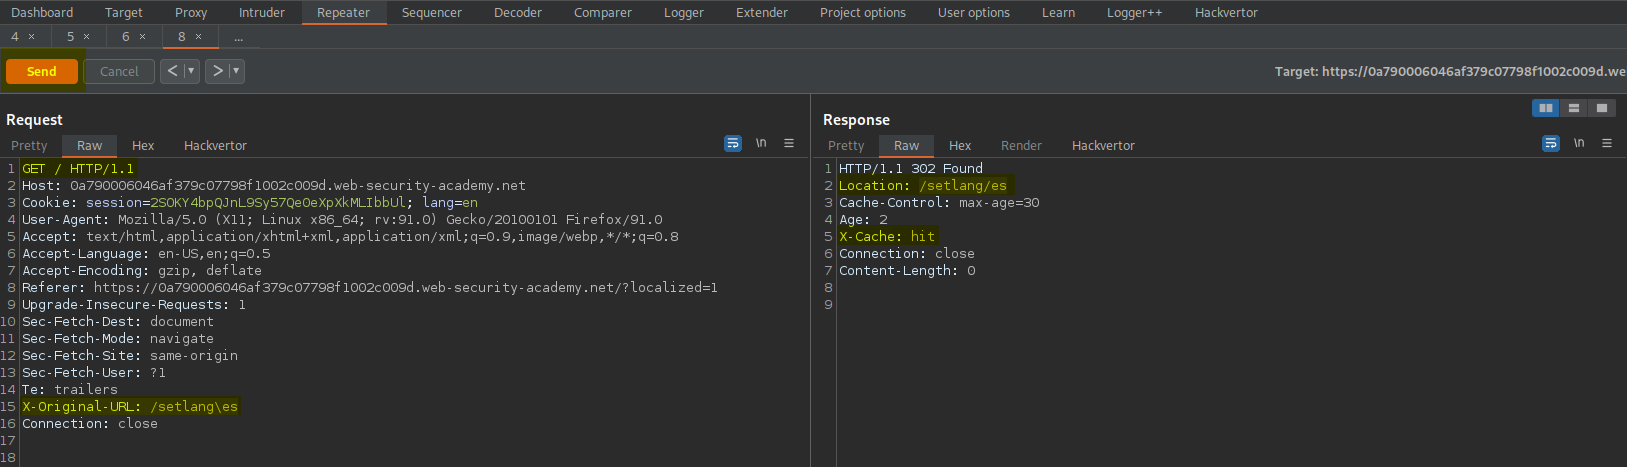Screen dimensions: 1627x467
Task: Open Project options tab
Action: tap(863, 12)
